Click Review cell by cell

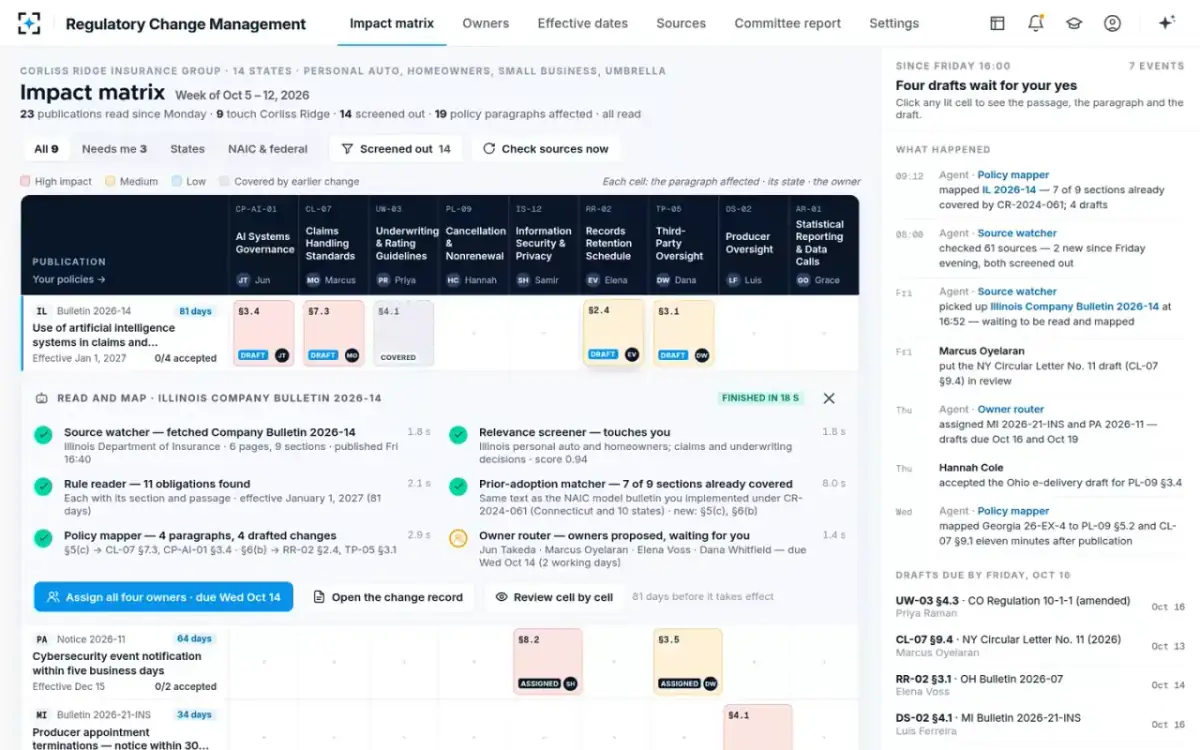tap(554, 597)
